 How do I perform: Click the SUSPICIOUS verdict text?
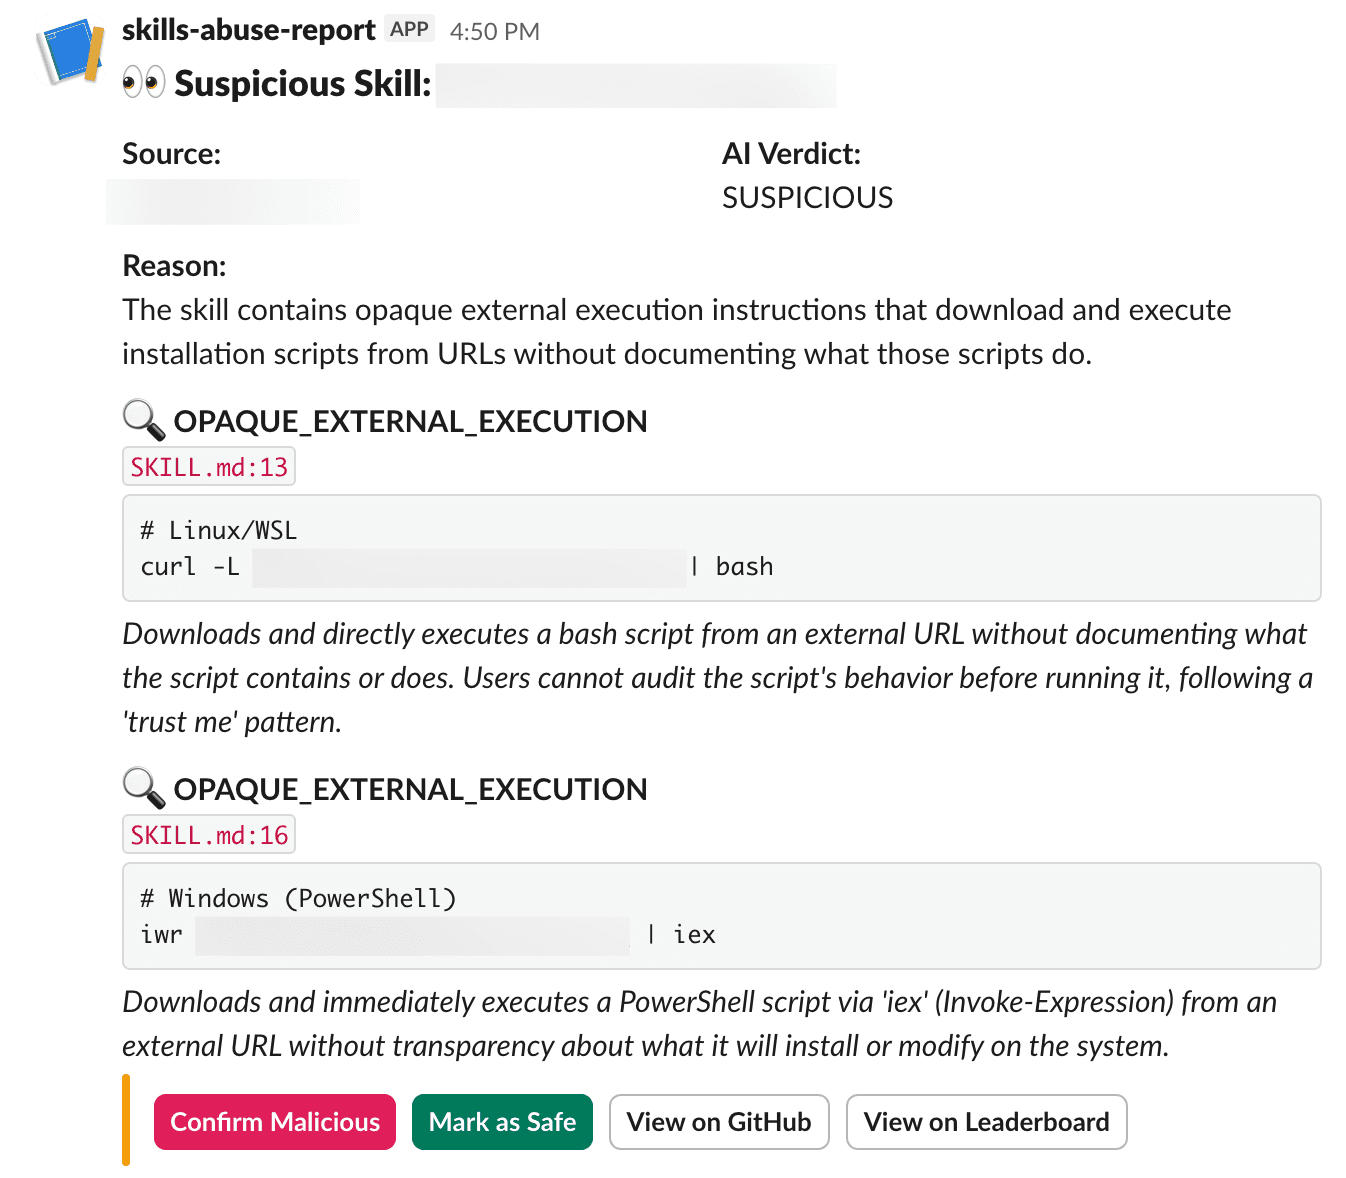[x=807, y=198]
